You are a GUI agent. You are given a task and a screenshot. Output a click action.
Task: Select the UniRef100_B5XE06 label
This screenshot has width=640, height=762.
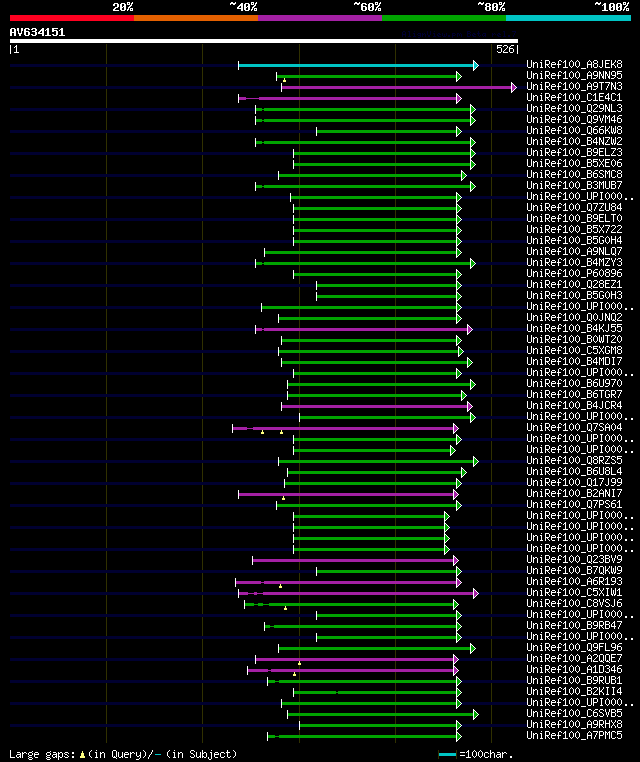pyautogui.click(x=574, y=163)
